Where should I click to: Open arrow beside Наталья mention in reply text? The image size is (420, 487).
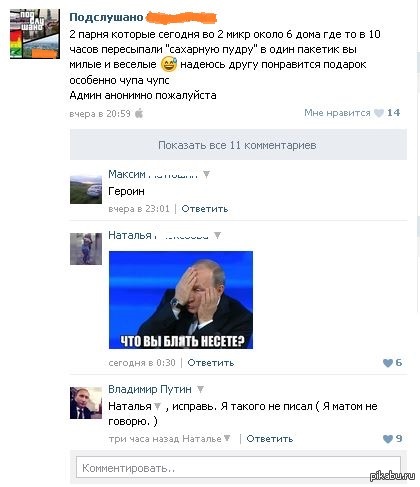pyautogui.click(x=157, y=406)
